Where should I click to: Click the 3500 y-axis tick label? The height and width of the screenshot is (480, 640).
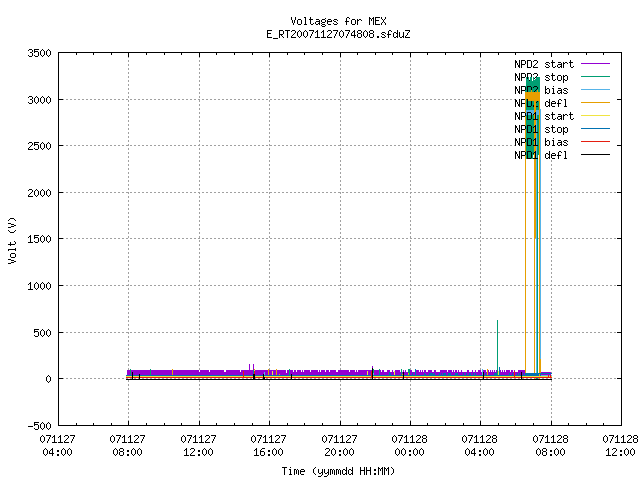(x=39, y=53)
